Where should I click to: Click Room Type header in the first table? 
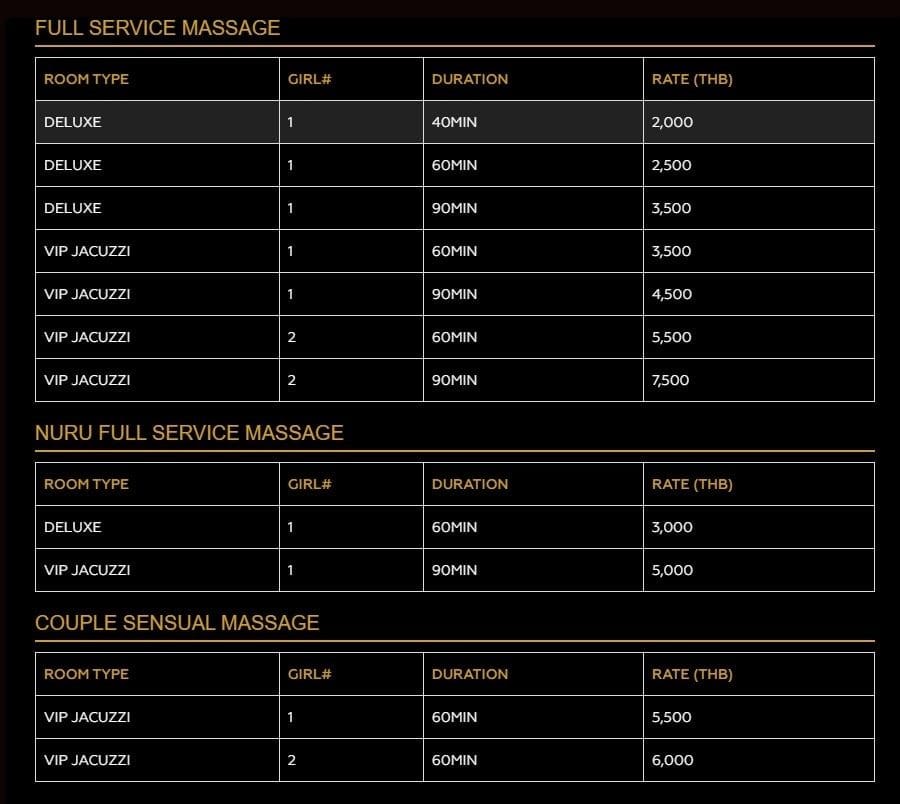coord(86,79)
